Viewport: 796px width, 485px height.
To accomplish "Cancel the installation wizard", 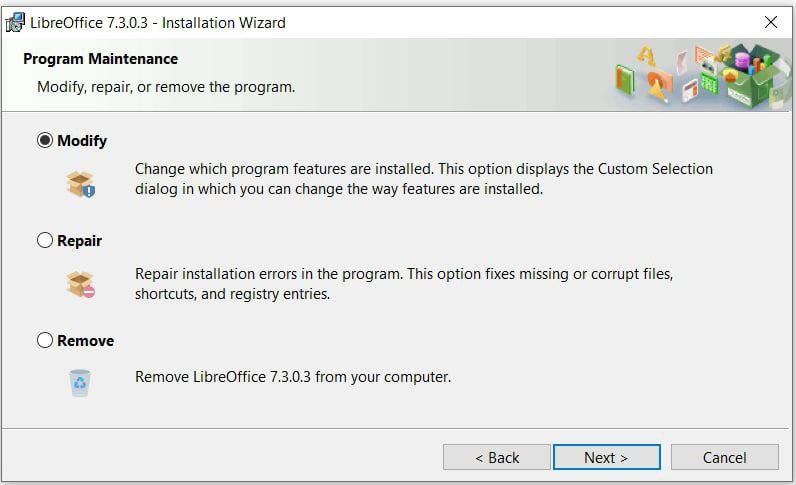I will click(x=724, y=458).
